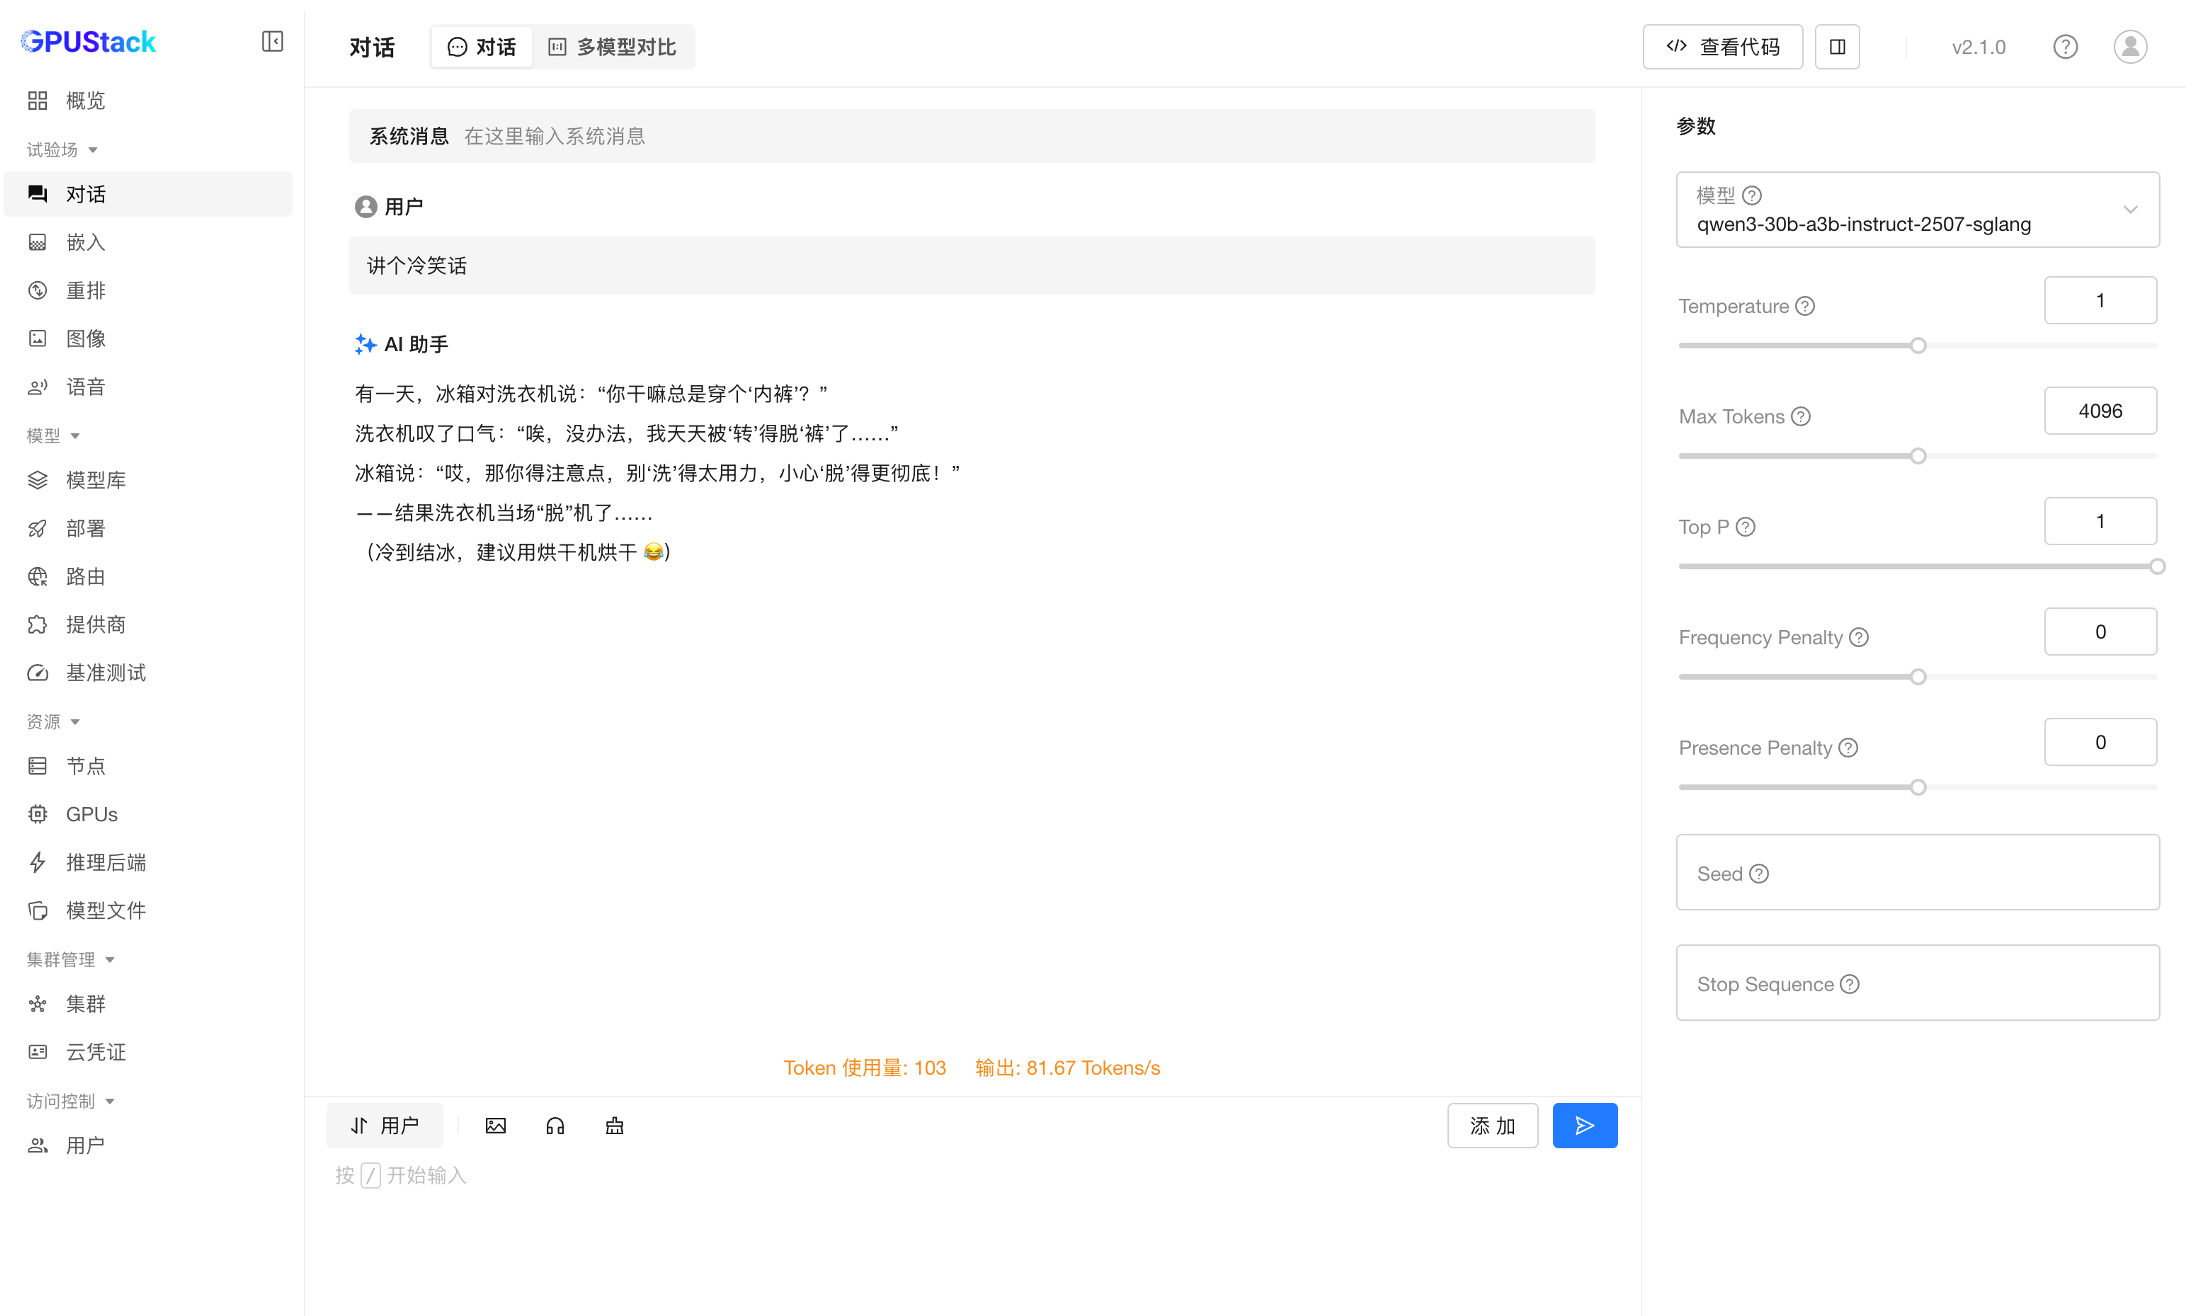Click the headphone audio input icon
This screenshot has width=2192, height=1316.
(555, 1125)
